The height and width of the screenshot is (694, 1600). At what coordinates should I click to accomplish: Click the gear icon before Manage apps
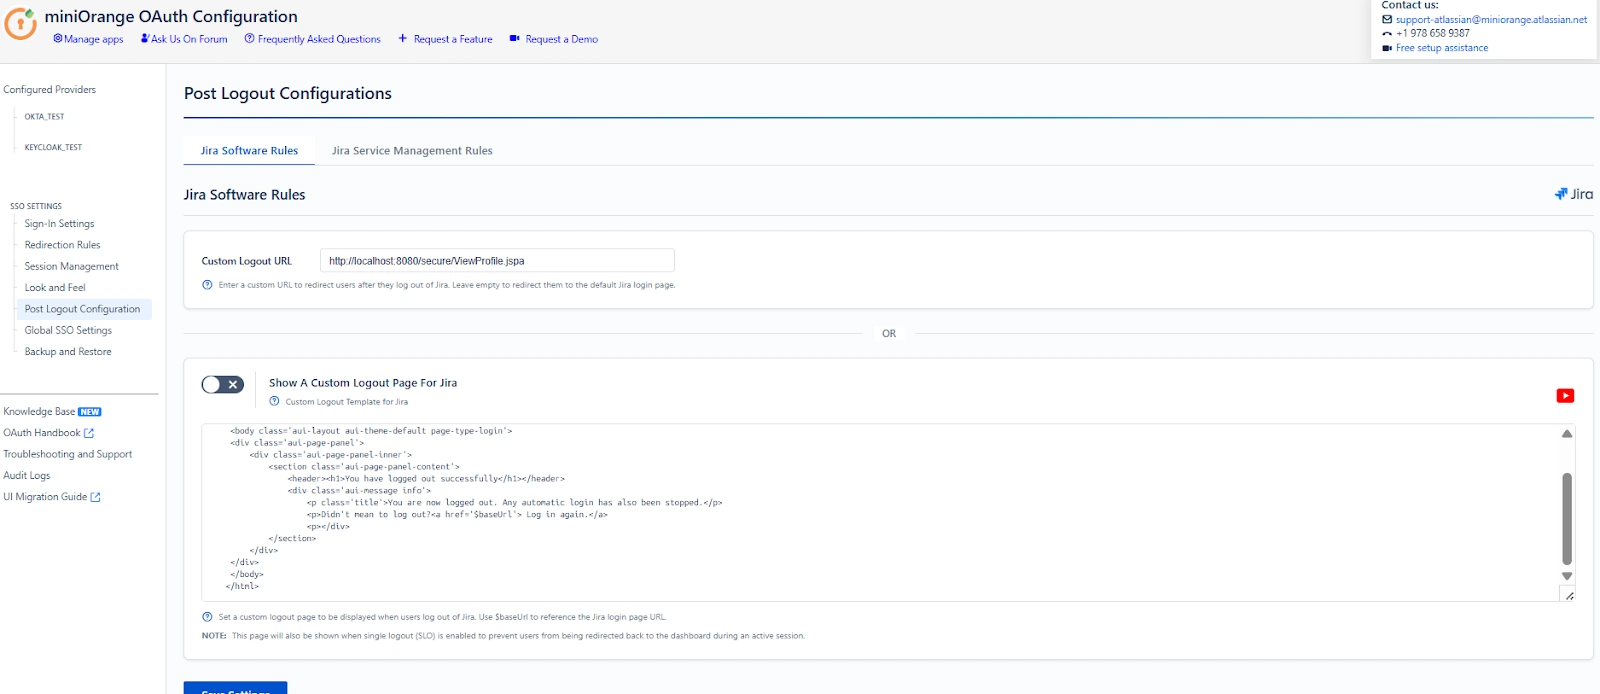click(x=57, y=39)
